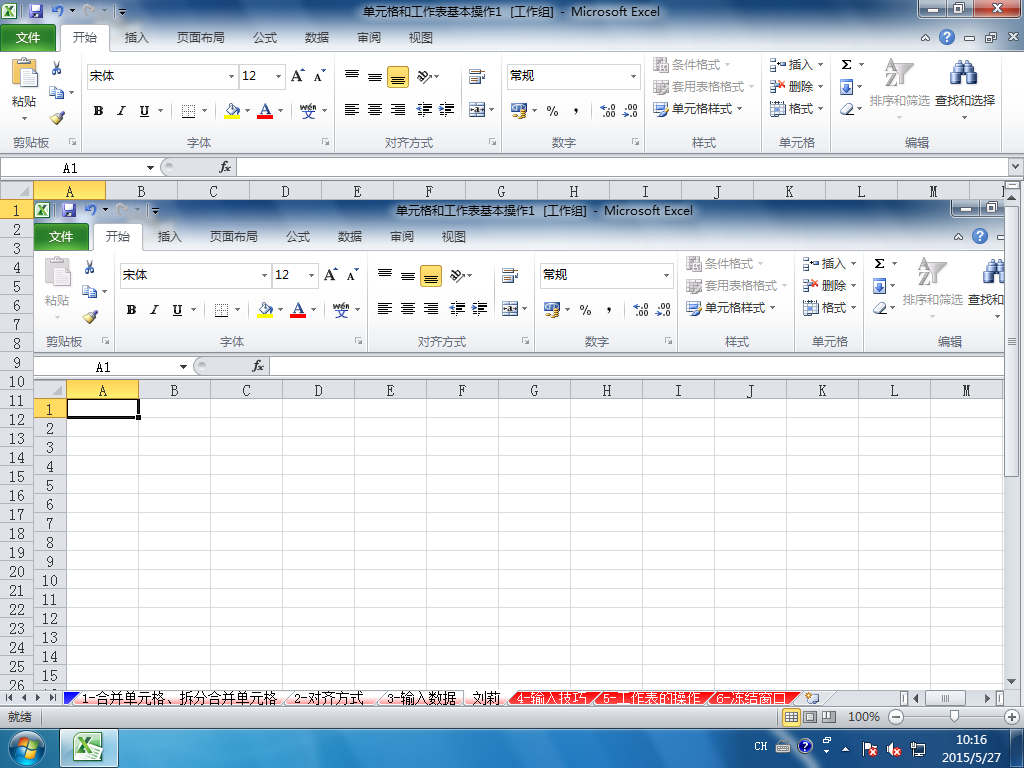Click the main window formula bar input
Image resolution: width=1024 pixels, height=768 pixels.
(x=622, y=168)
